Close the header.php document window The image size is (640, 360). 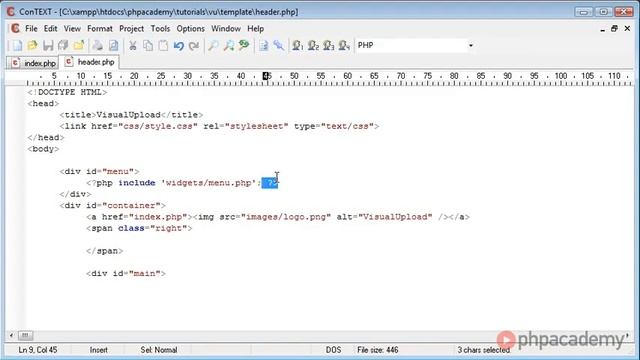(x=627, y=29)
